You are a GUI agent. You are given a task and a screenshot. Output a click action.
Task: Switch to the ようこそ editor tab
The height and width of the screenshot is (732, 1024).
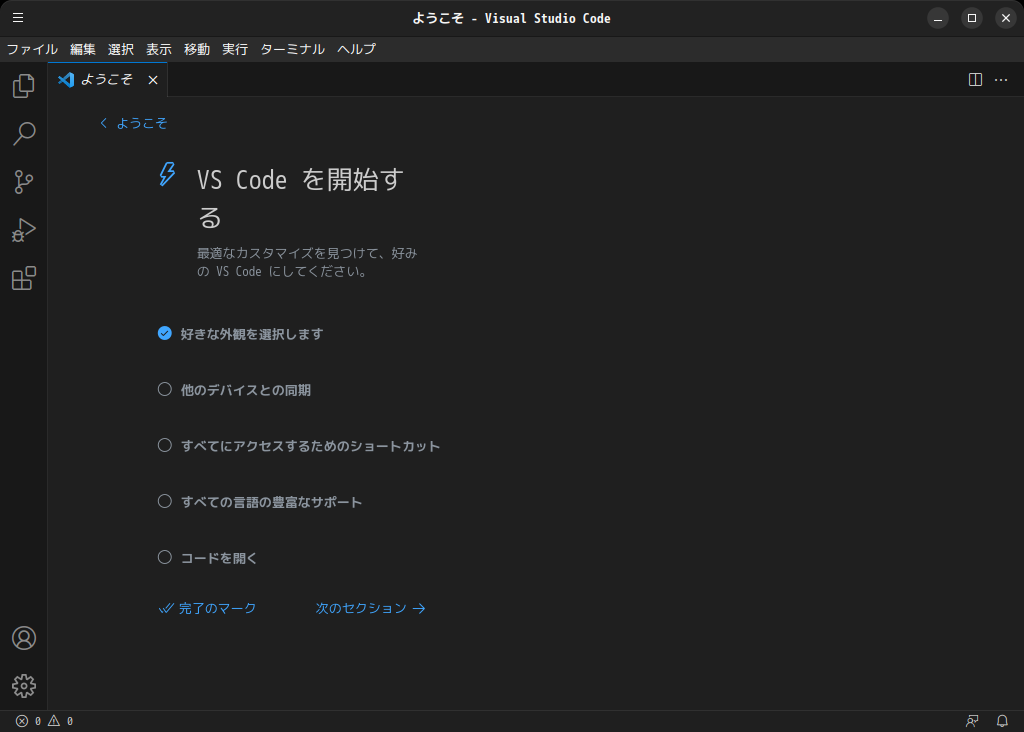(106, 80)
